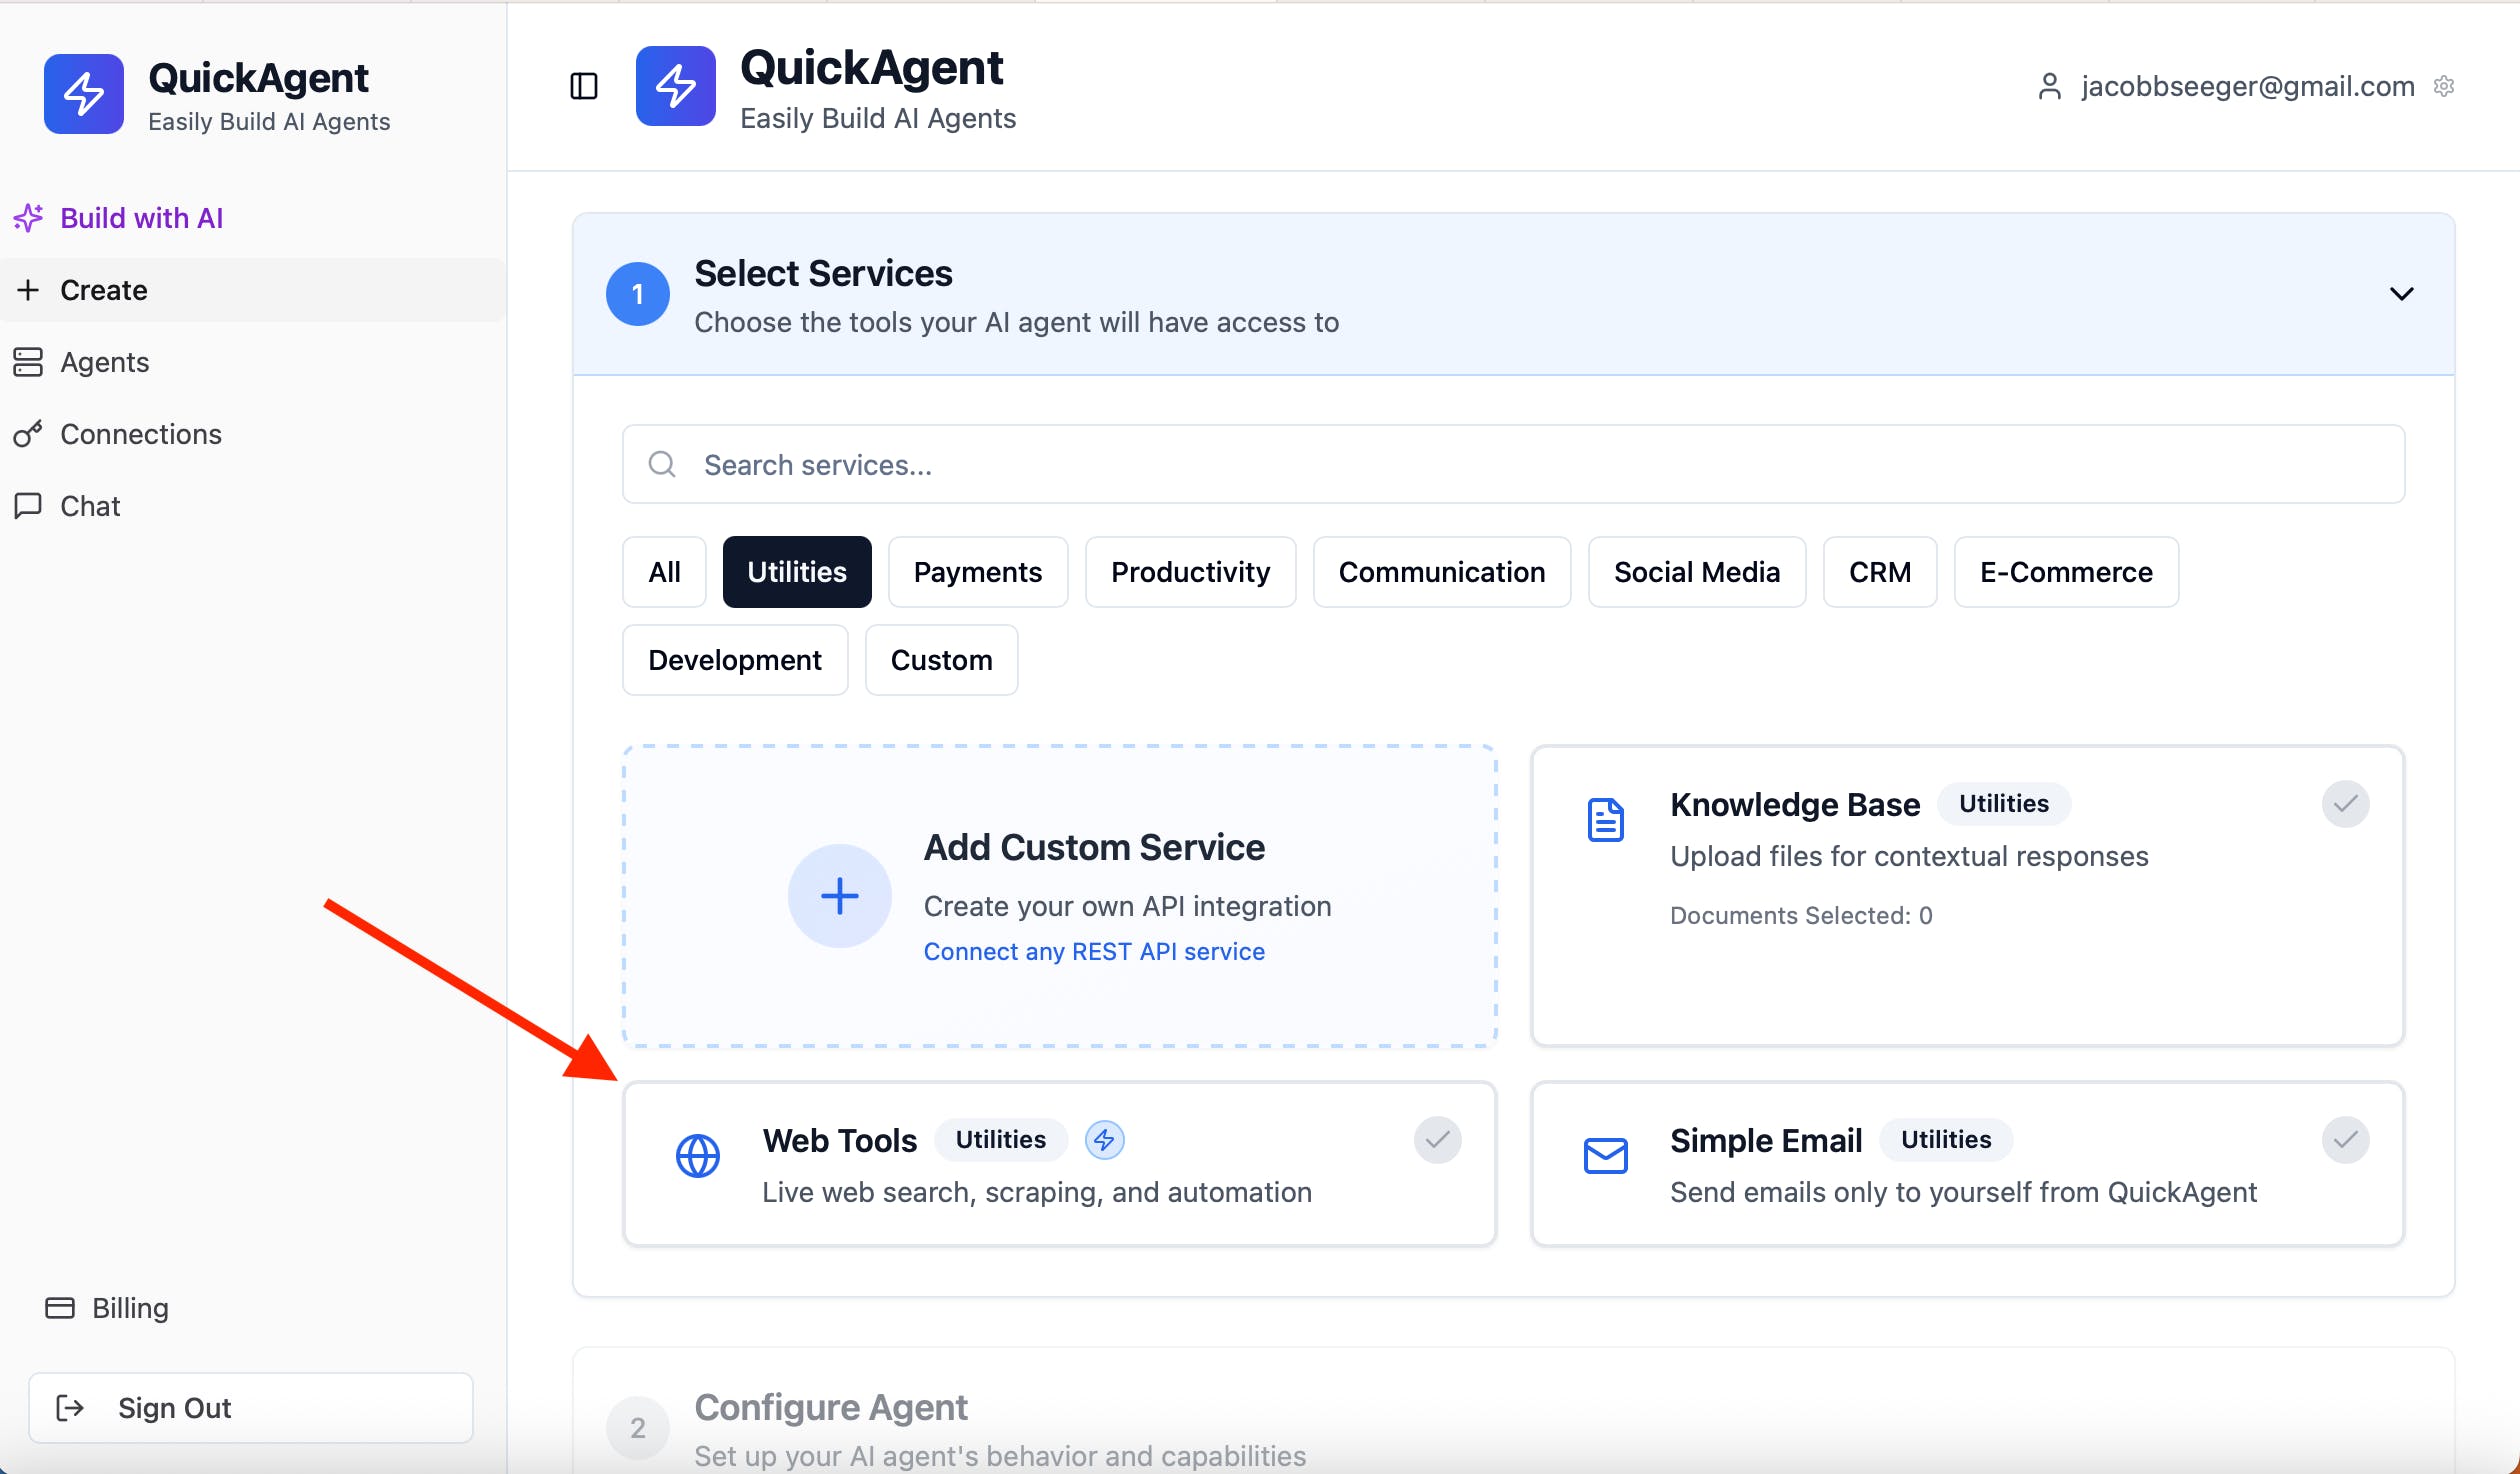This screenshot has height=1474, width=2520.
Task: Open Build with AI in sidebar
Action: tap(253, 217)
